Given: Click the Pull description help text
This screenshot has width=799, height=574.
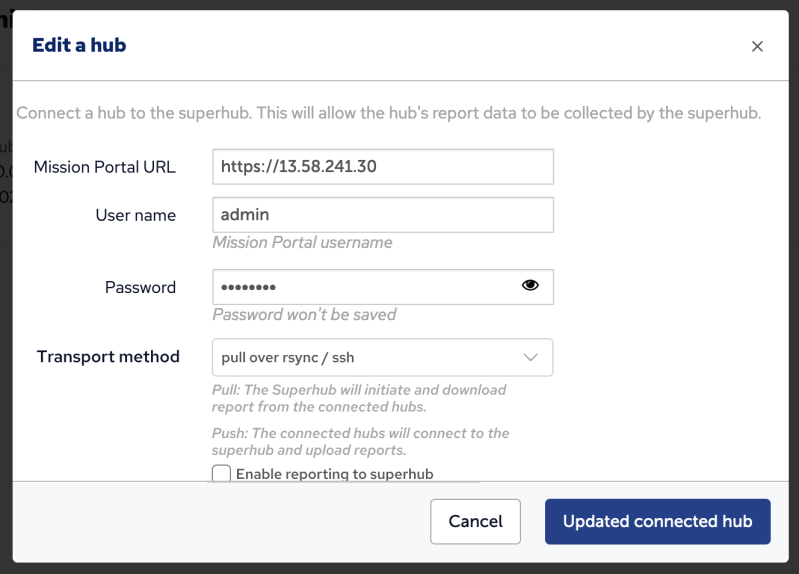Looking at the screenshot, I should [x=359, y=398].
